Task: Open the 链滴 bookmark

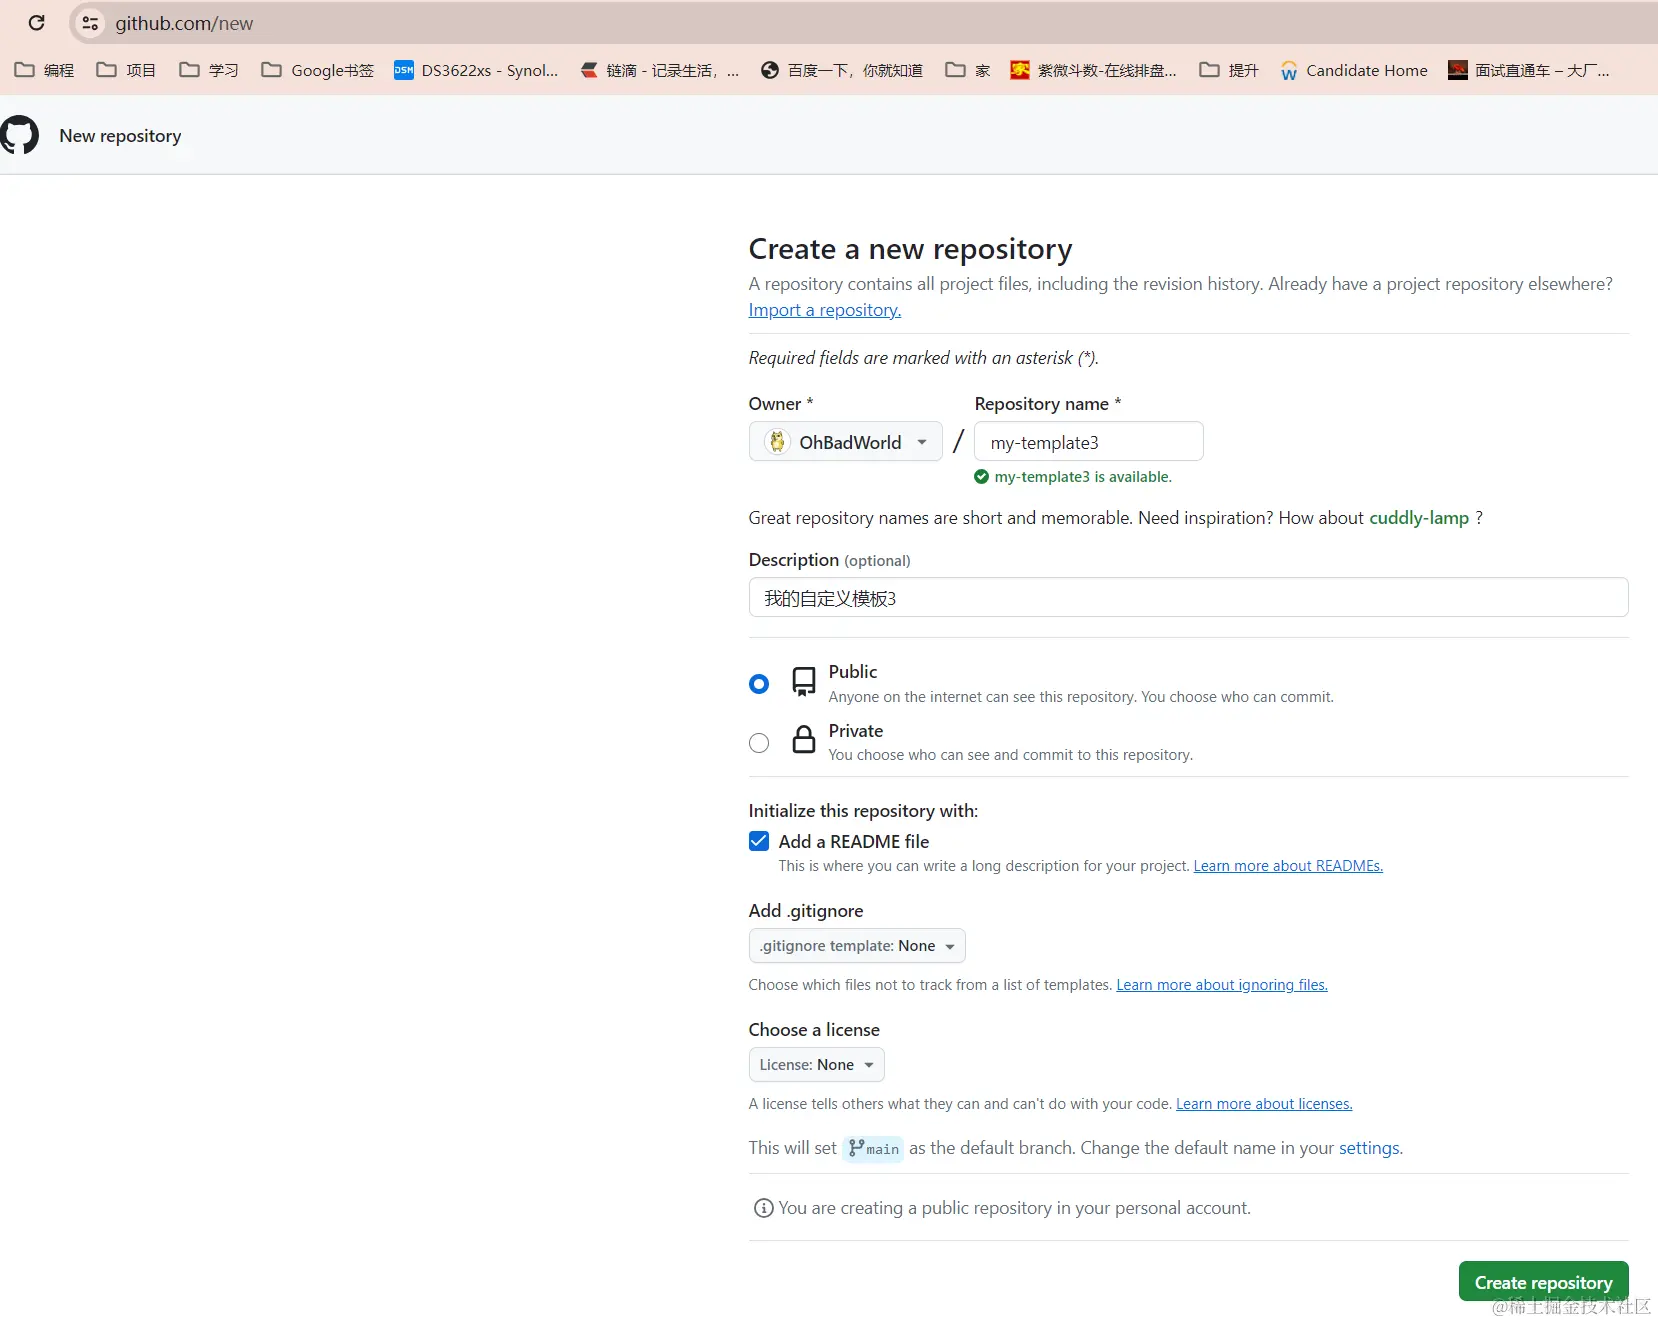Action: pos(660,70)
